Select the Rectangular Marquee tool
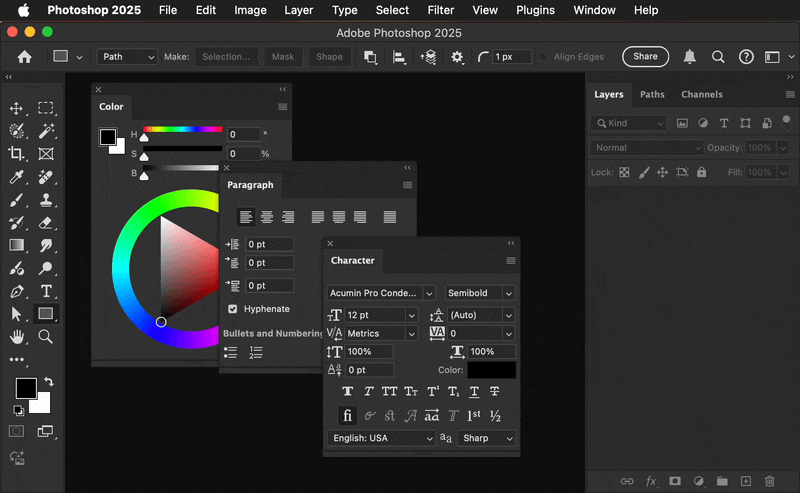Viewport: 800px width, 493px height. click(45, 108)
